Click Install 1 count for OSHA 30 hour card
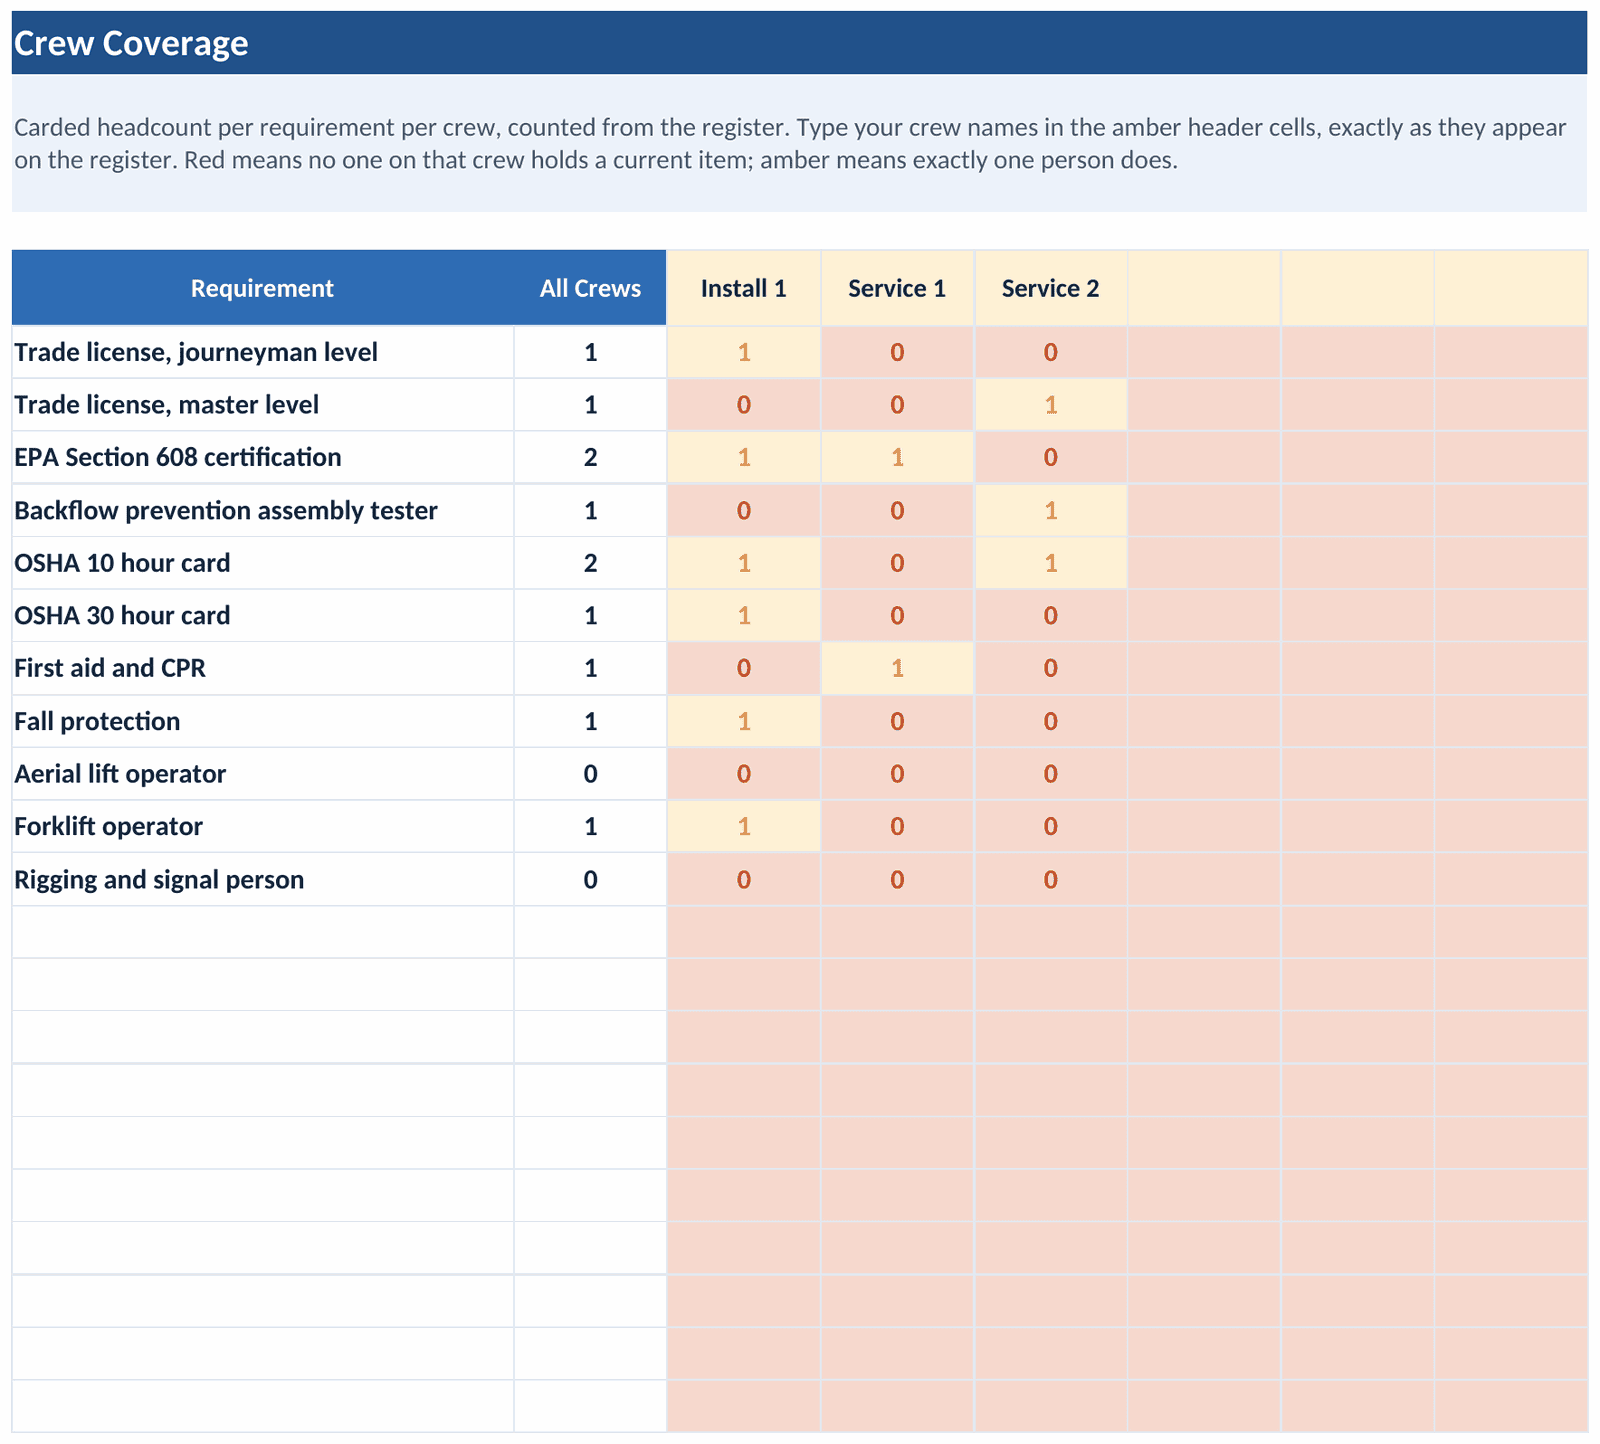Image resolution: width=1600 pixels, height=1444 pixels. click(x=744, y=615)
